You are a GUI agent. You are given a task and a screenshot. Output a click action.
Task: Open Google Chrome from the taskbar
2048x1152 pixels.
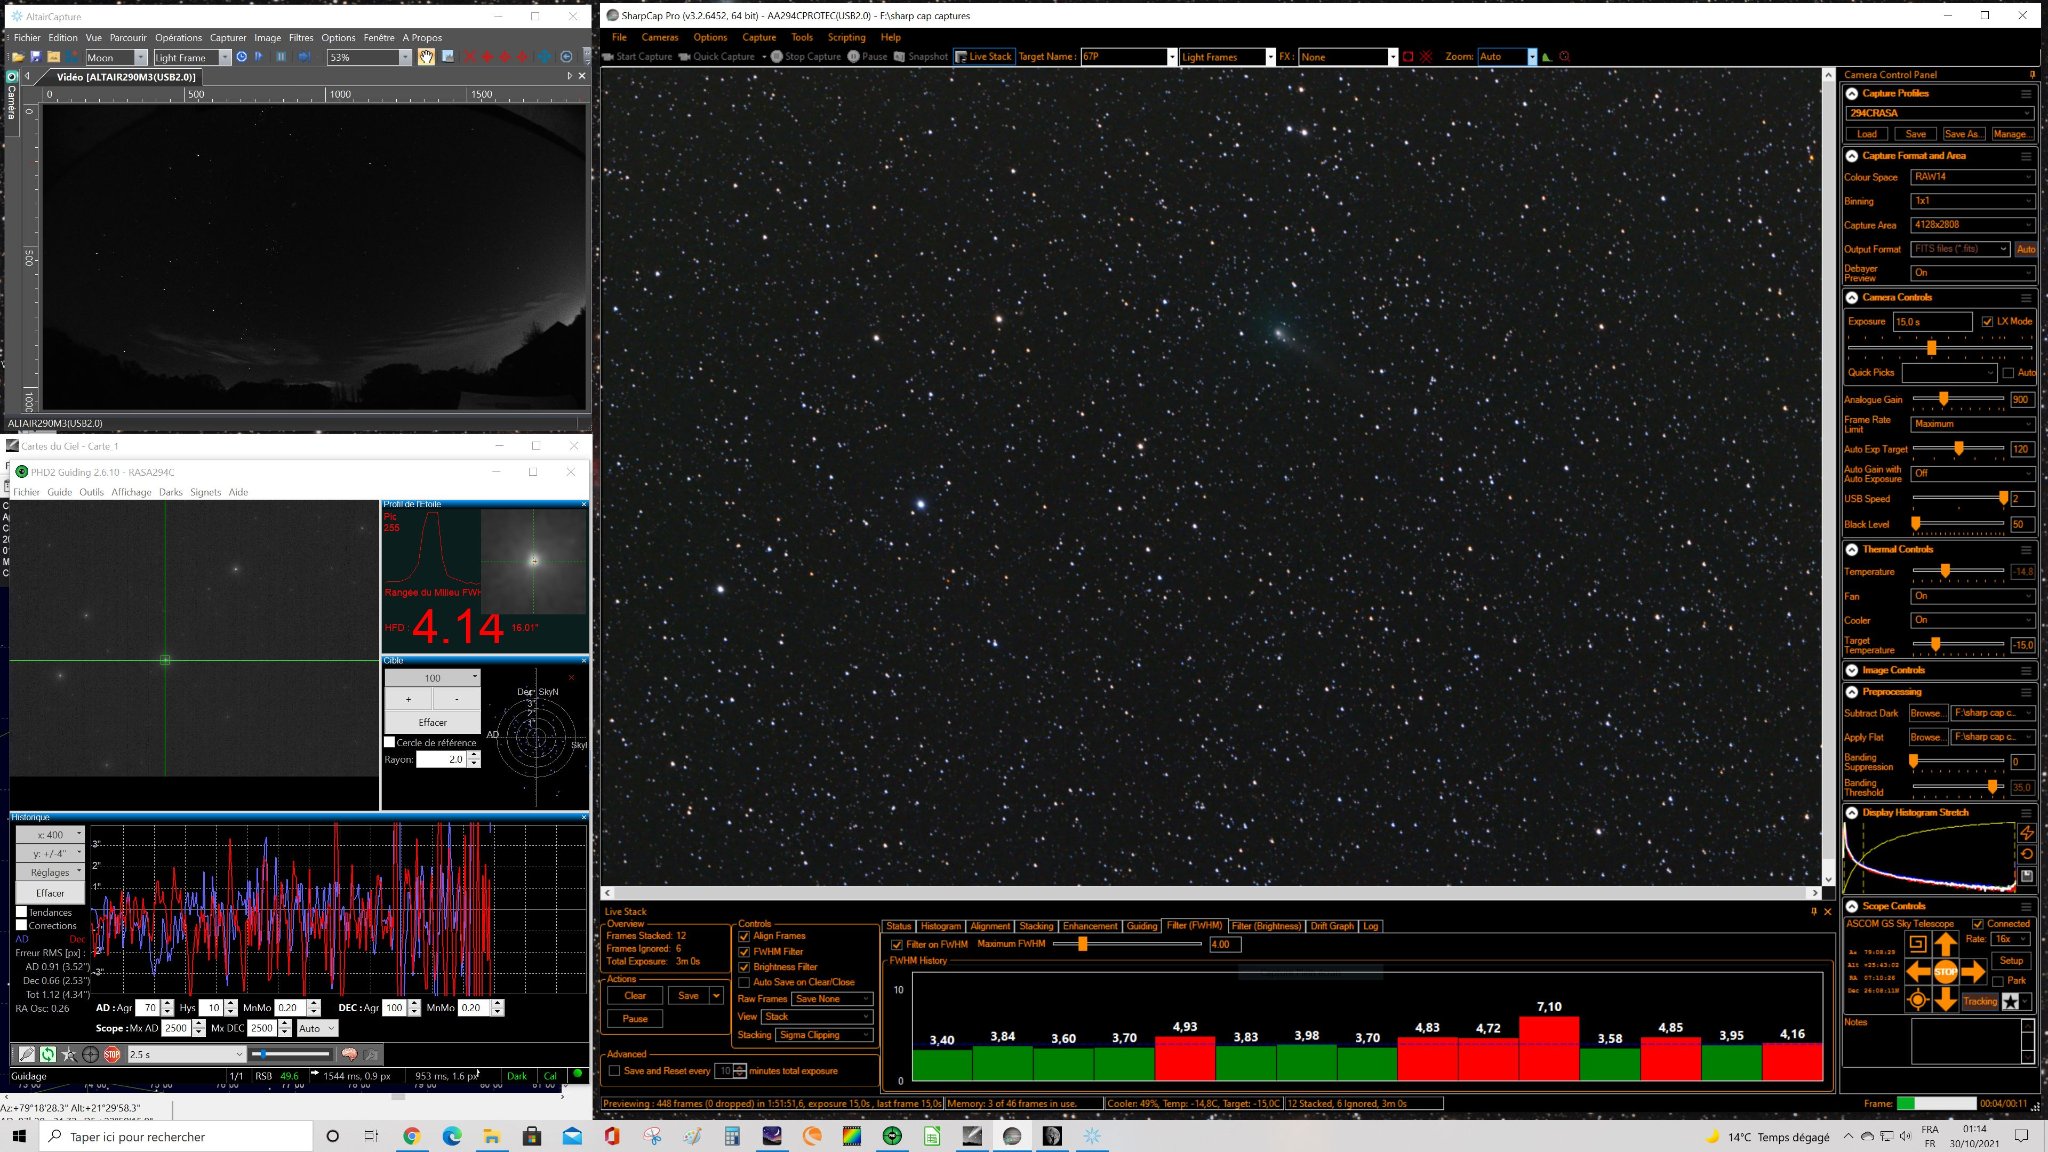pyautogui.click(x=412, y=1136)
